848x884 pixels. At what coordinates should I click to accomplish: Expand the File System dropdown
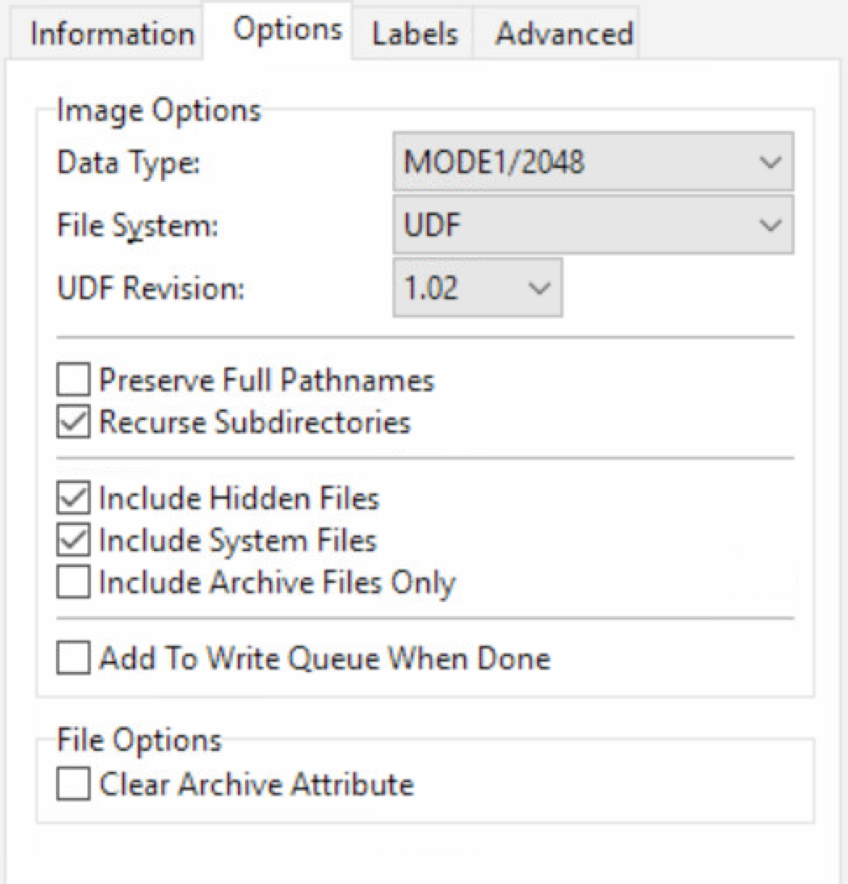[592, 225]
